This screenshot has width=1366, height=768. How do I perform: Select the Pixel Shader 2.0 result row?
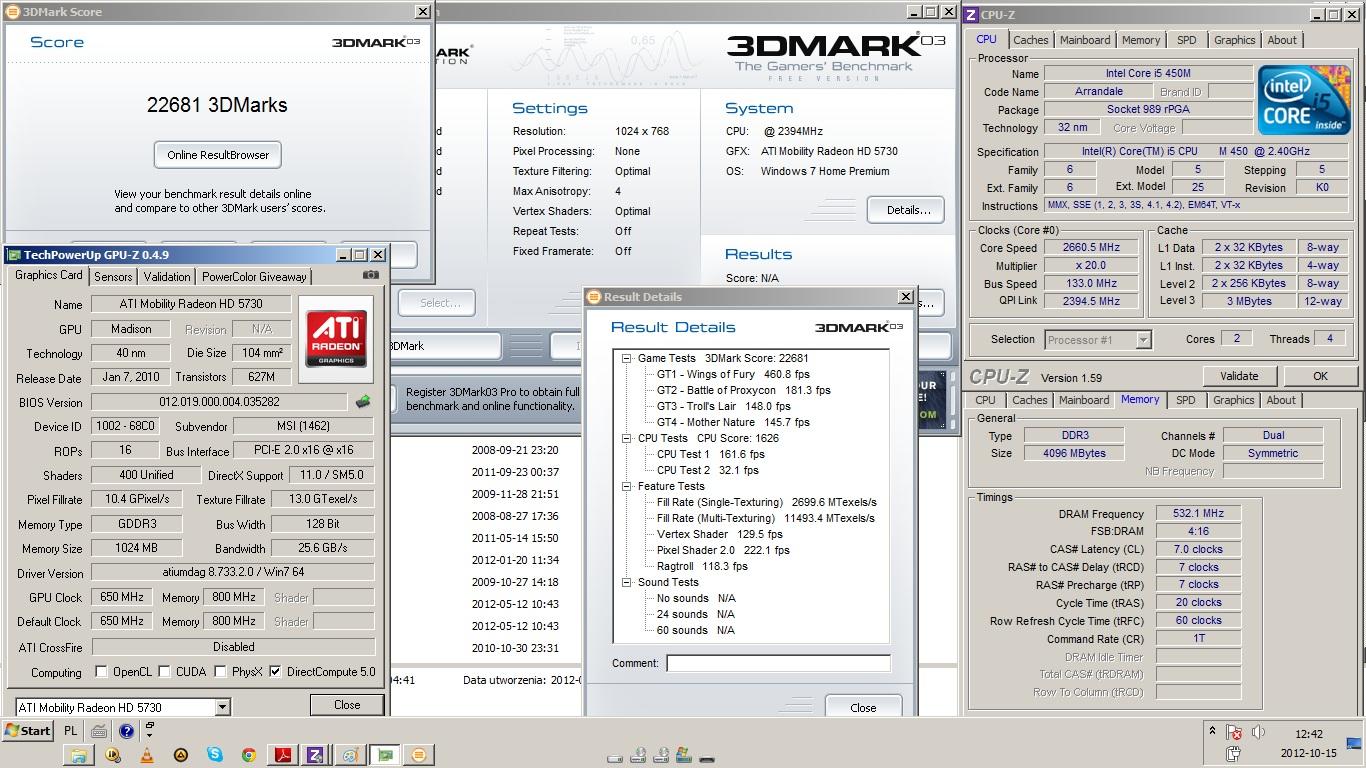click(723, 550)
